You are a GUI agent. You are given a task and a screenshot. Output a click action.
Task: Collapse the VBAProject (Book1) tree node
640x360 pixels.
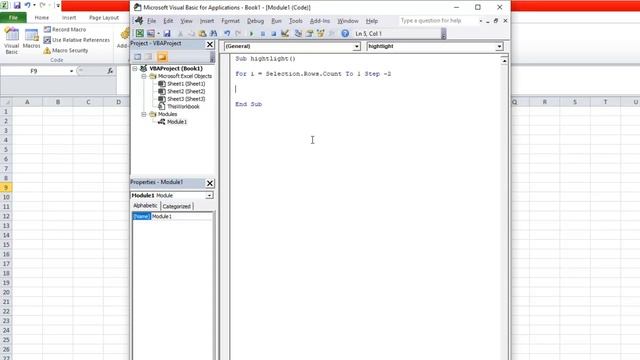click(135, 69)
